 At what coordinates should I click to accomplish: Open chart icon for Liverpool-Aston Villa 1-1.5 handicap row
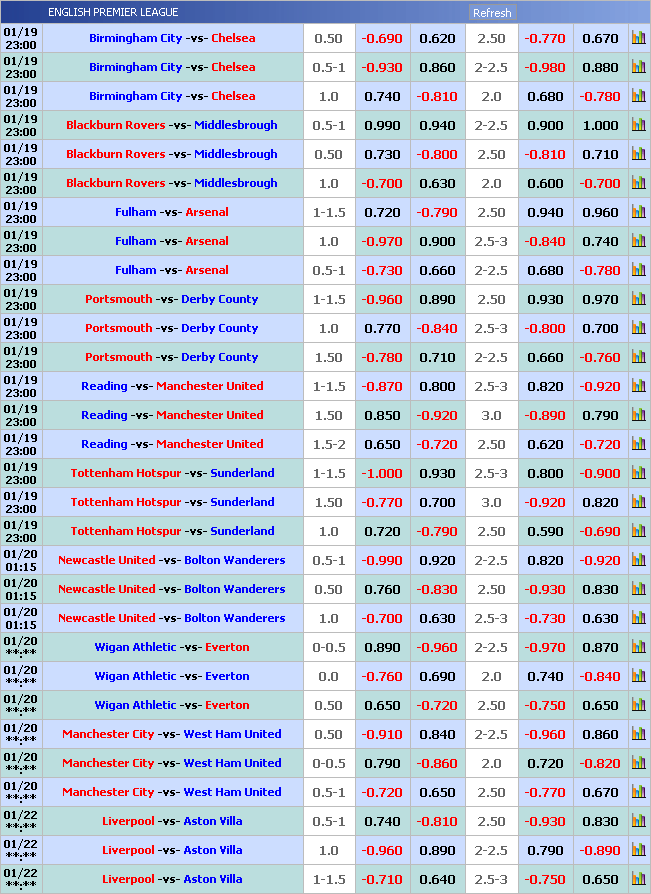638,880
